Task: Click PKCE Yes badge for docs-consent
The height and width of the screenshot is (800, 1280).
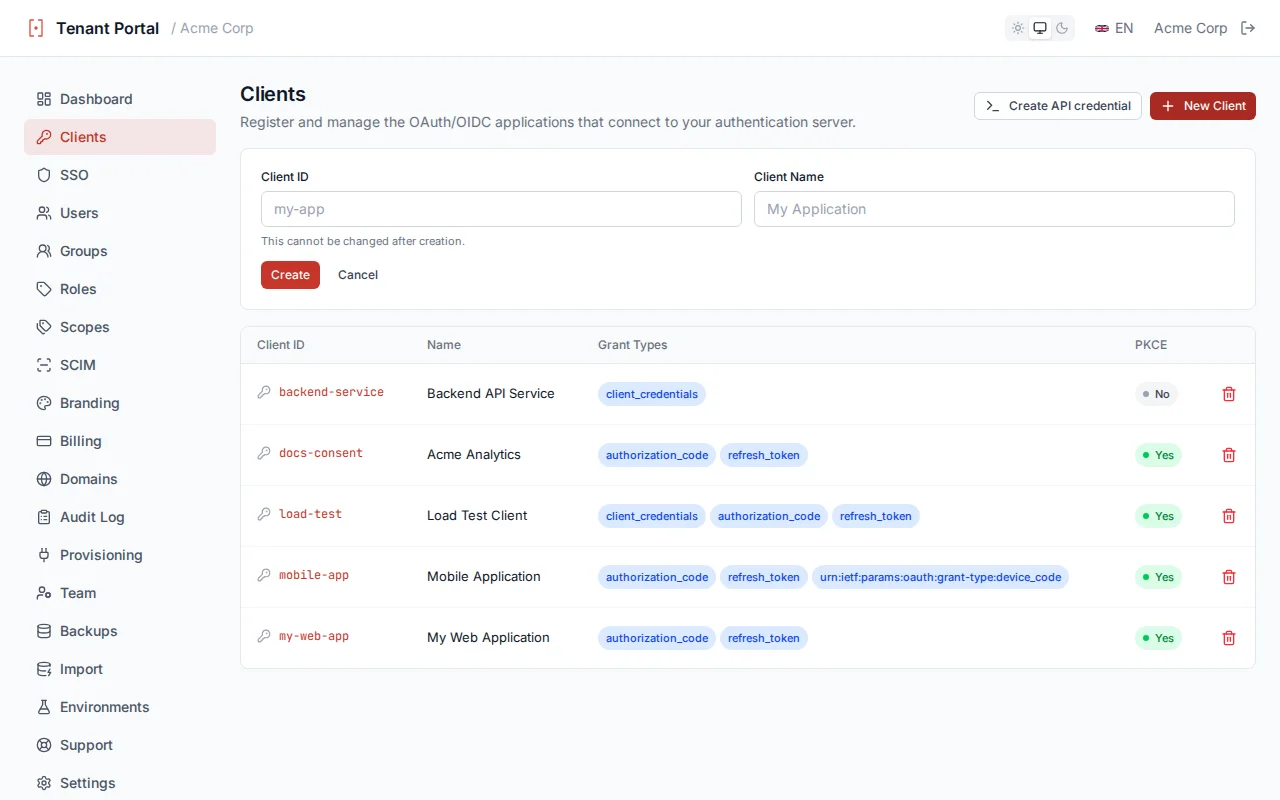Action: point(1158,455)
